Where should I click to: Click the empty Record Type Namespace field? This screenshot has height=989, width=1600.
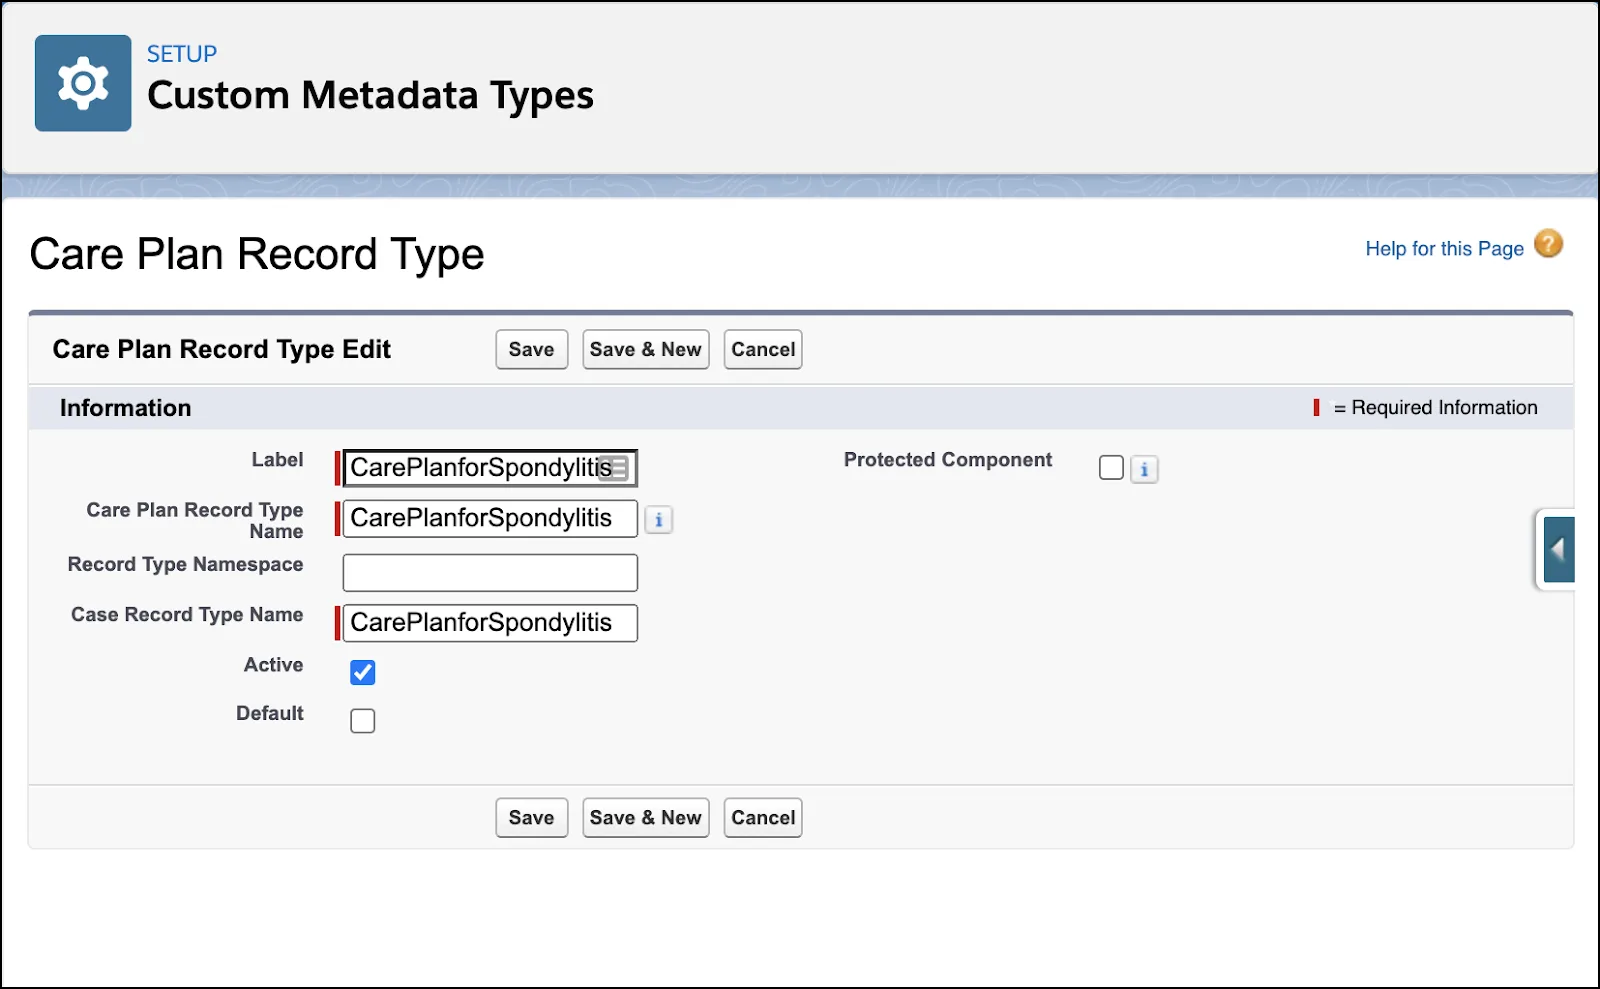click(490, 573)
